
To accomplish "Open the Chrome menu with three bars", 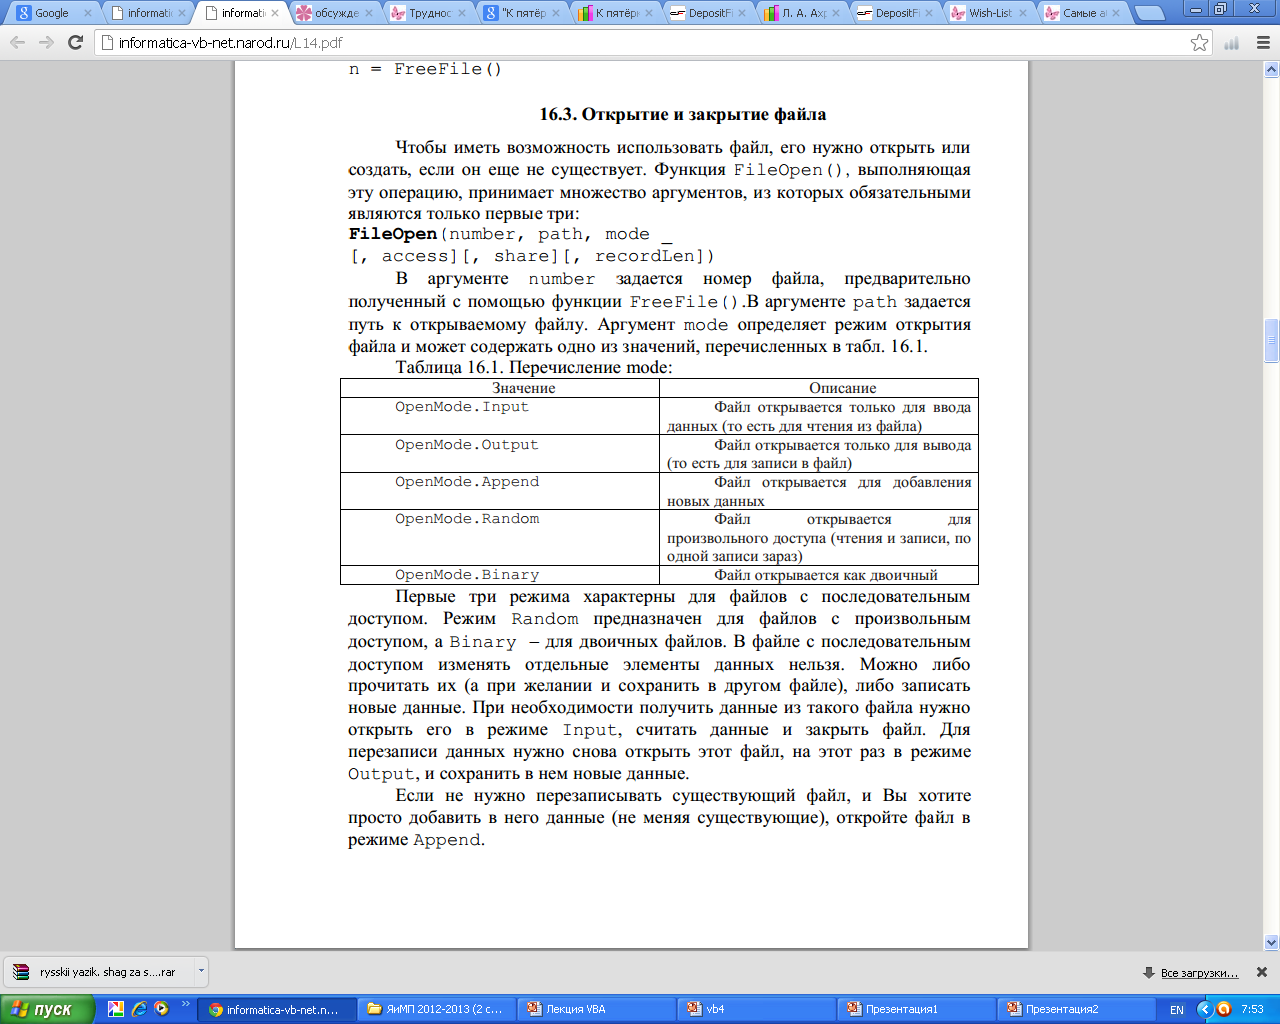I will coord(1263,43).
